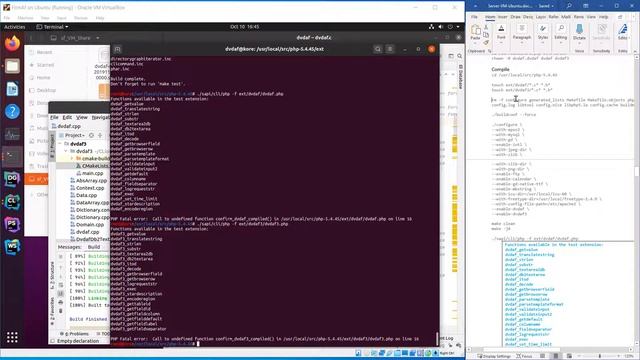The height and width of the screenshot is (360, 640).
Task: Open Context.cpp in CLion project tree
Action: click(90, 188)
